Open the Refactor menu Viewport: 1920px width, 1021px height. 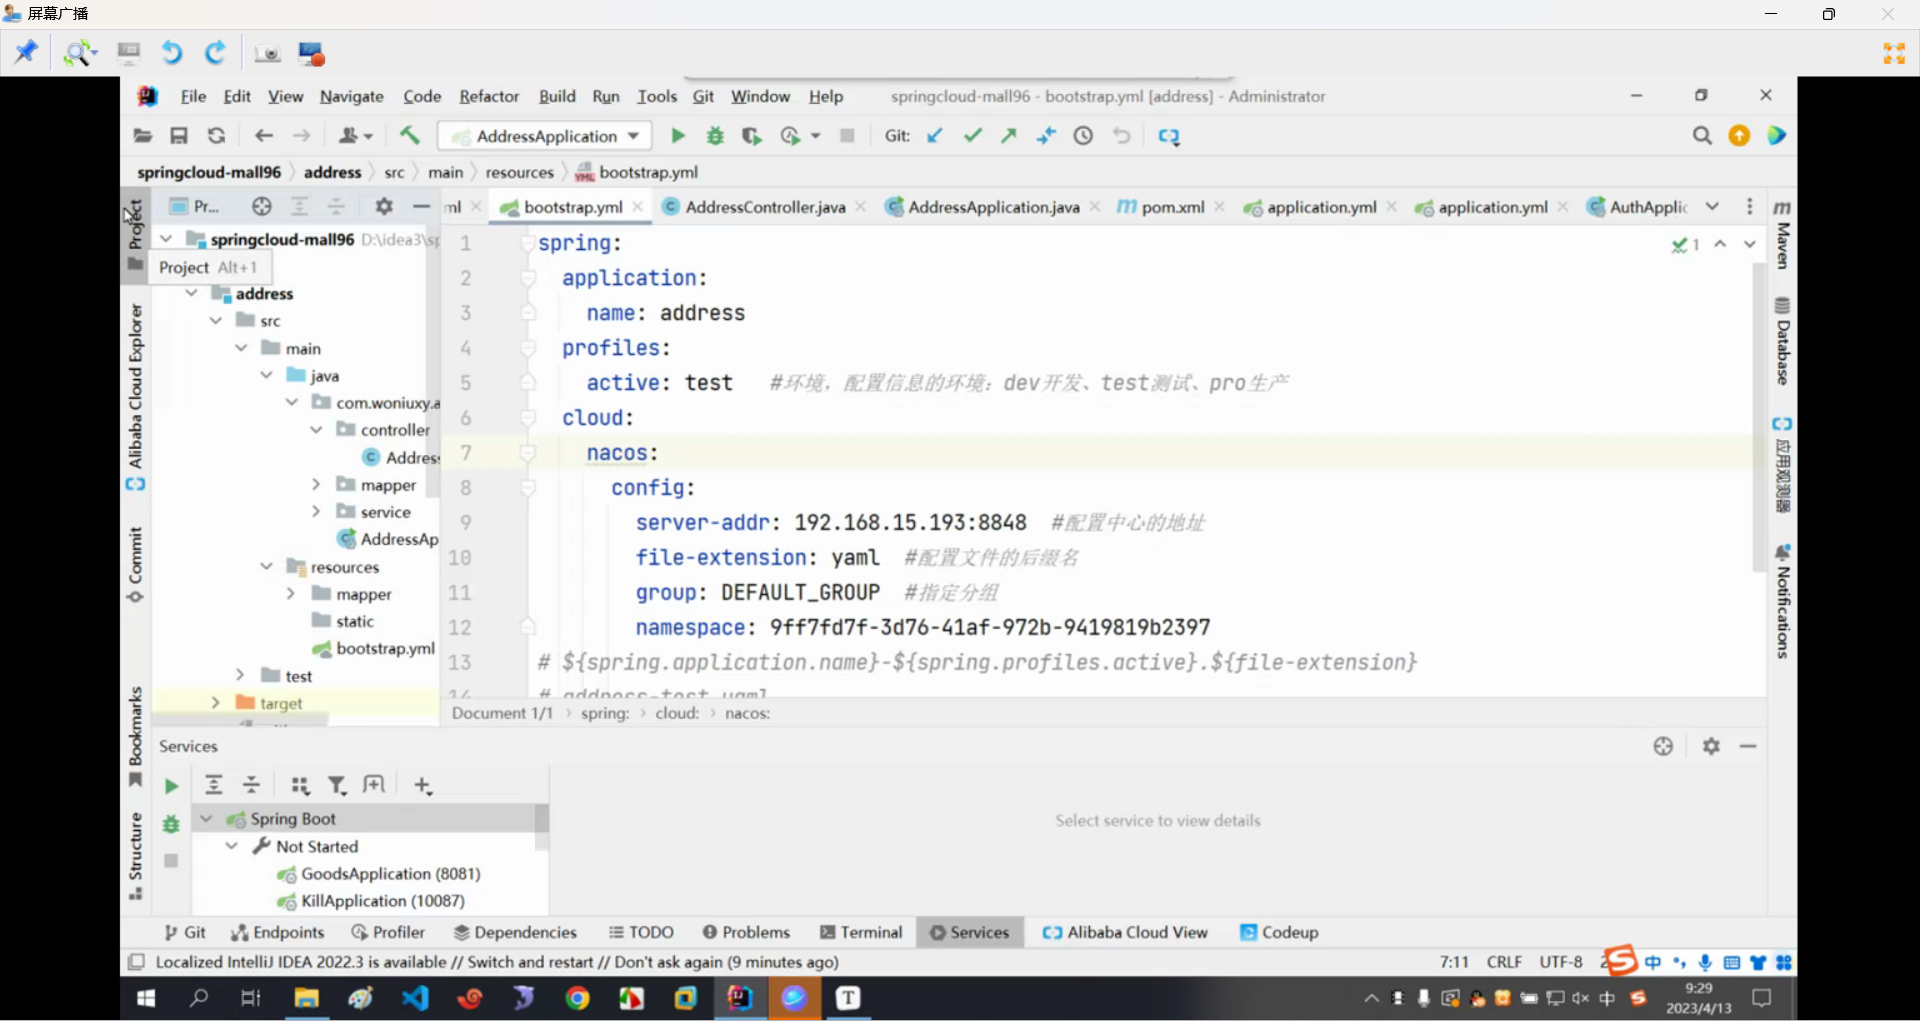click(x=488, y=97)
